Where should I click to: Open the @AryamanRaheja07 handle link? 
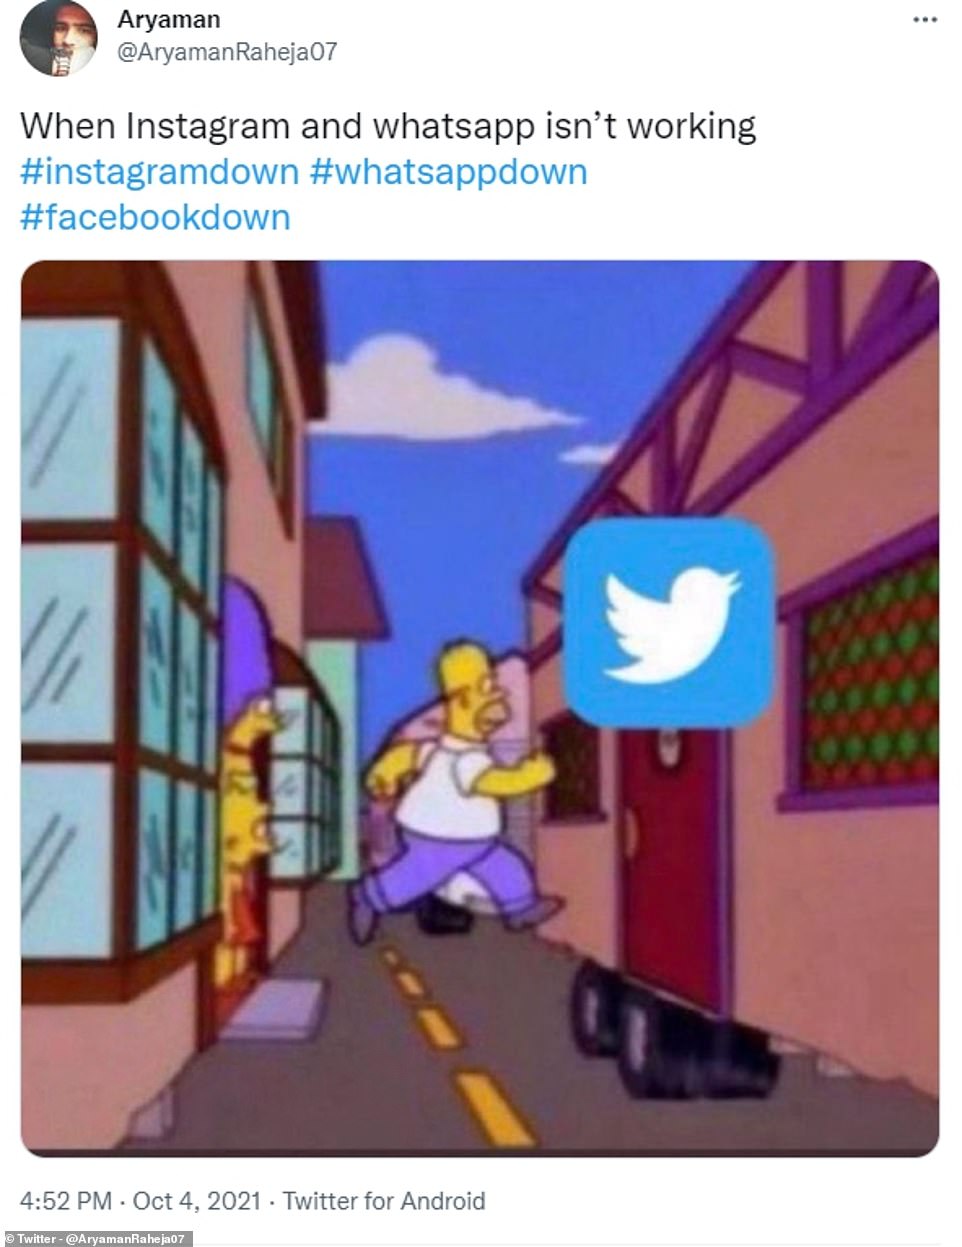(x=227, y=52)
